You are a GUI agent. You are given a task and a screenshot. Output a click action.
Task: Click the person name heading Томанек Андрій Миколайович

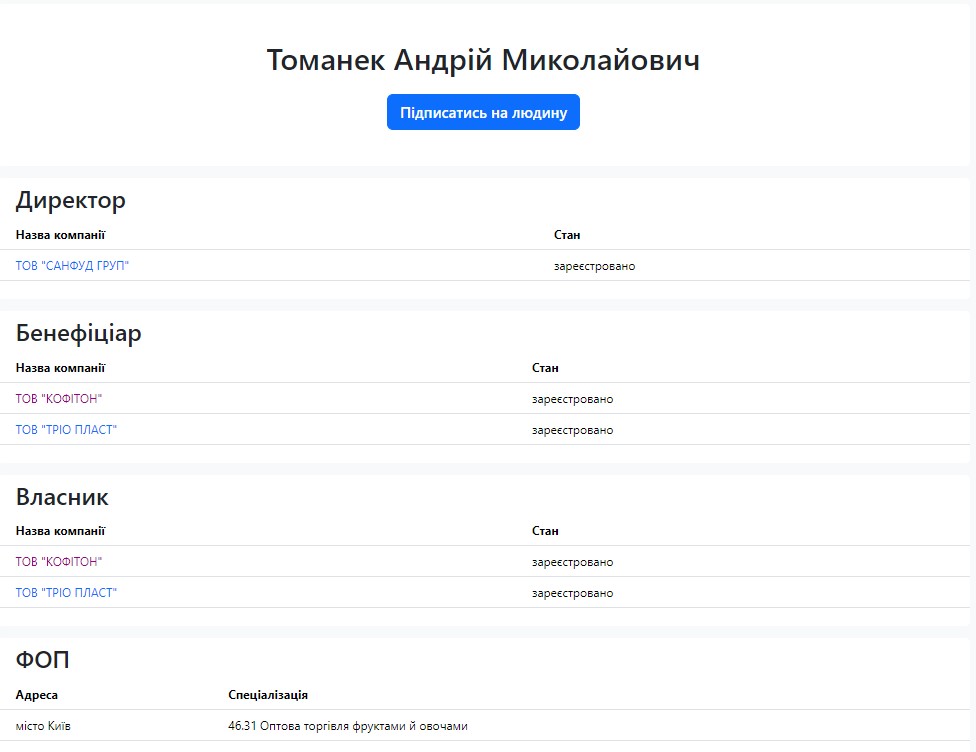(x=483, y=60)
